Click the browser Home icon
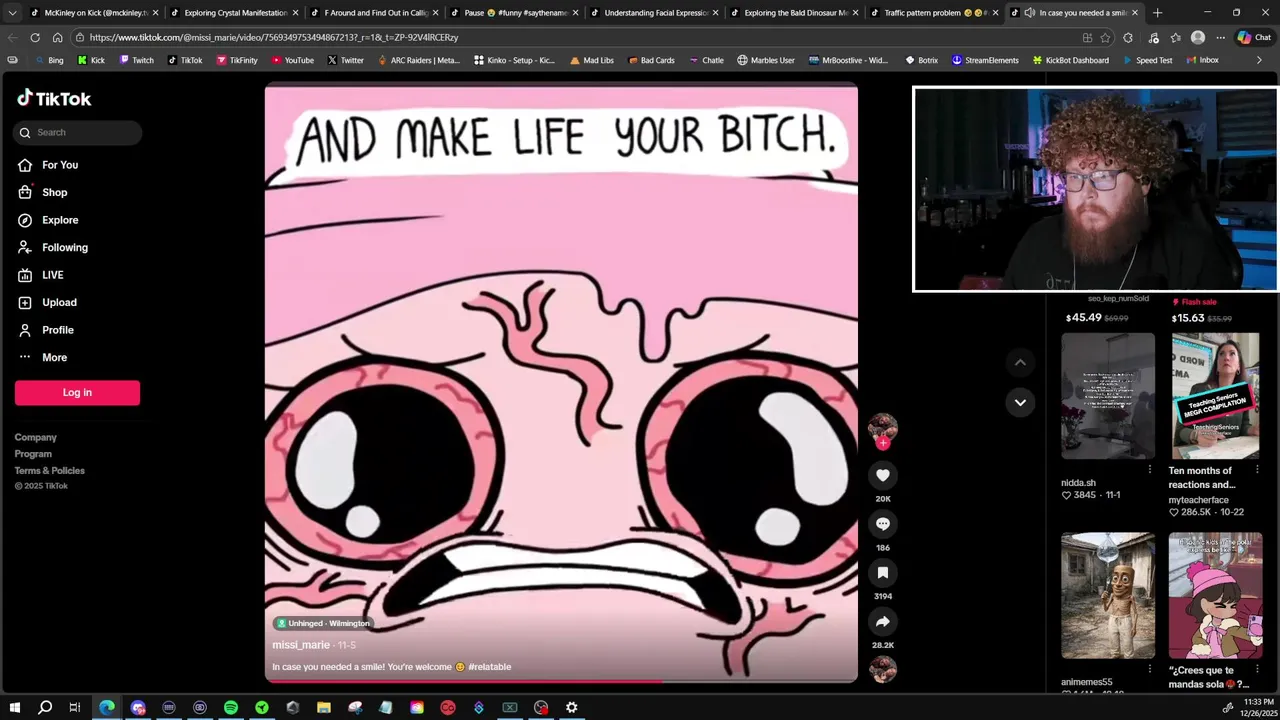The height and width of the screenshot is (720, 1280). [x=57, y=37]
